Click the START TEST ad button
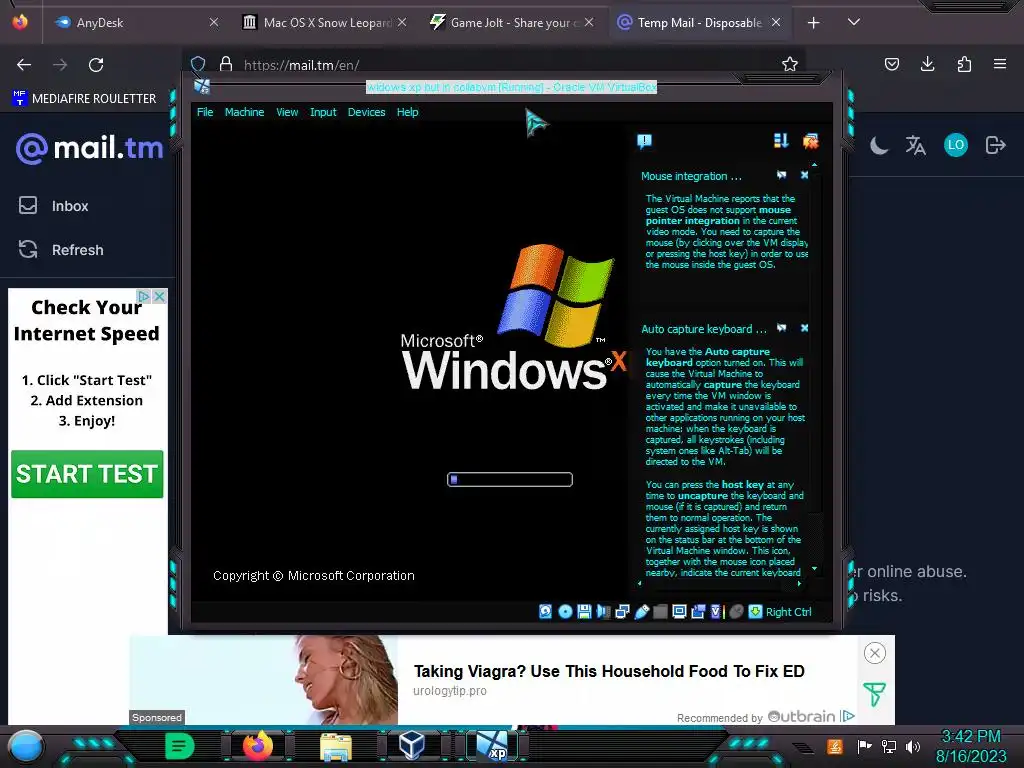Screen dimensions: 1024x768 pos(87,474)
